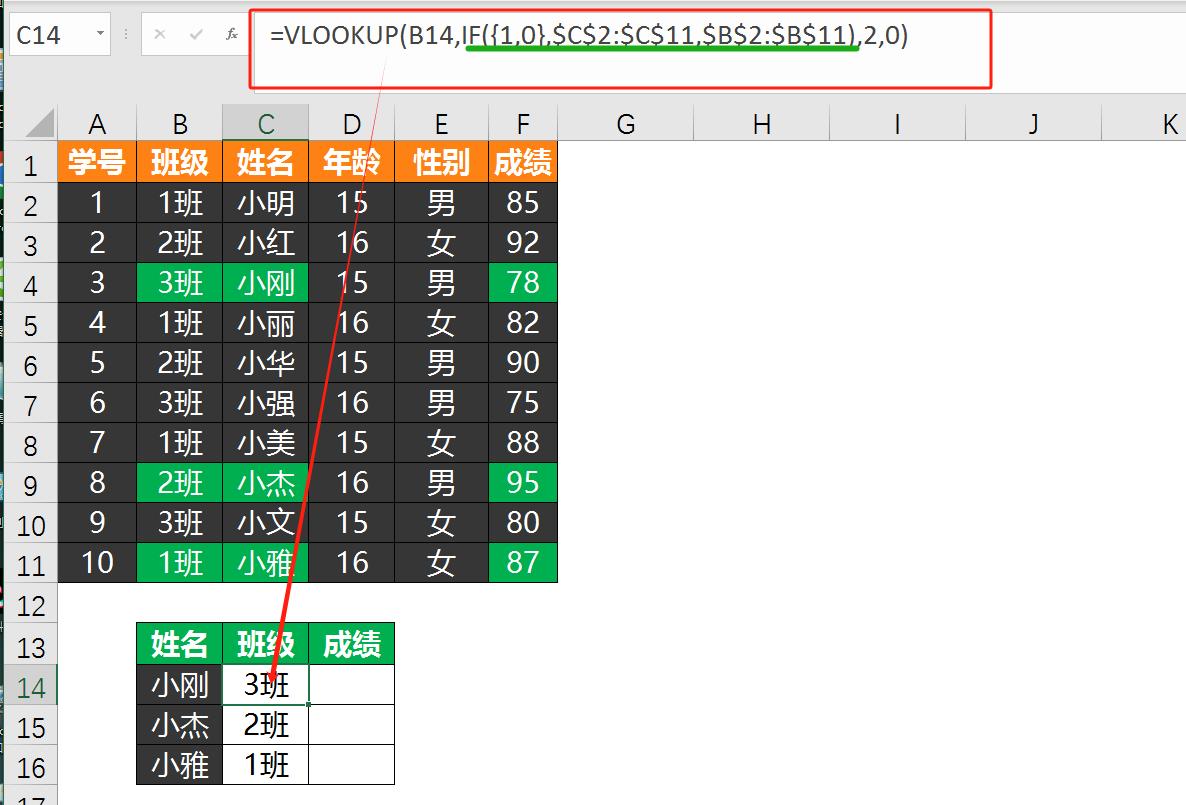Click the Select All corner triangle
1186x805 pixels.
click(38, 123)
